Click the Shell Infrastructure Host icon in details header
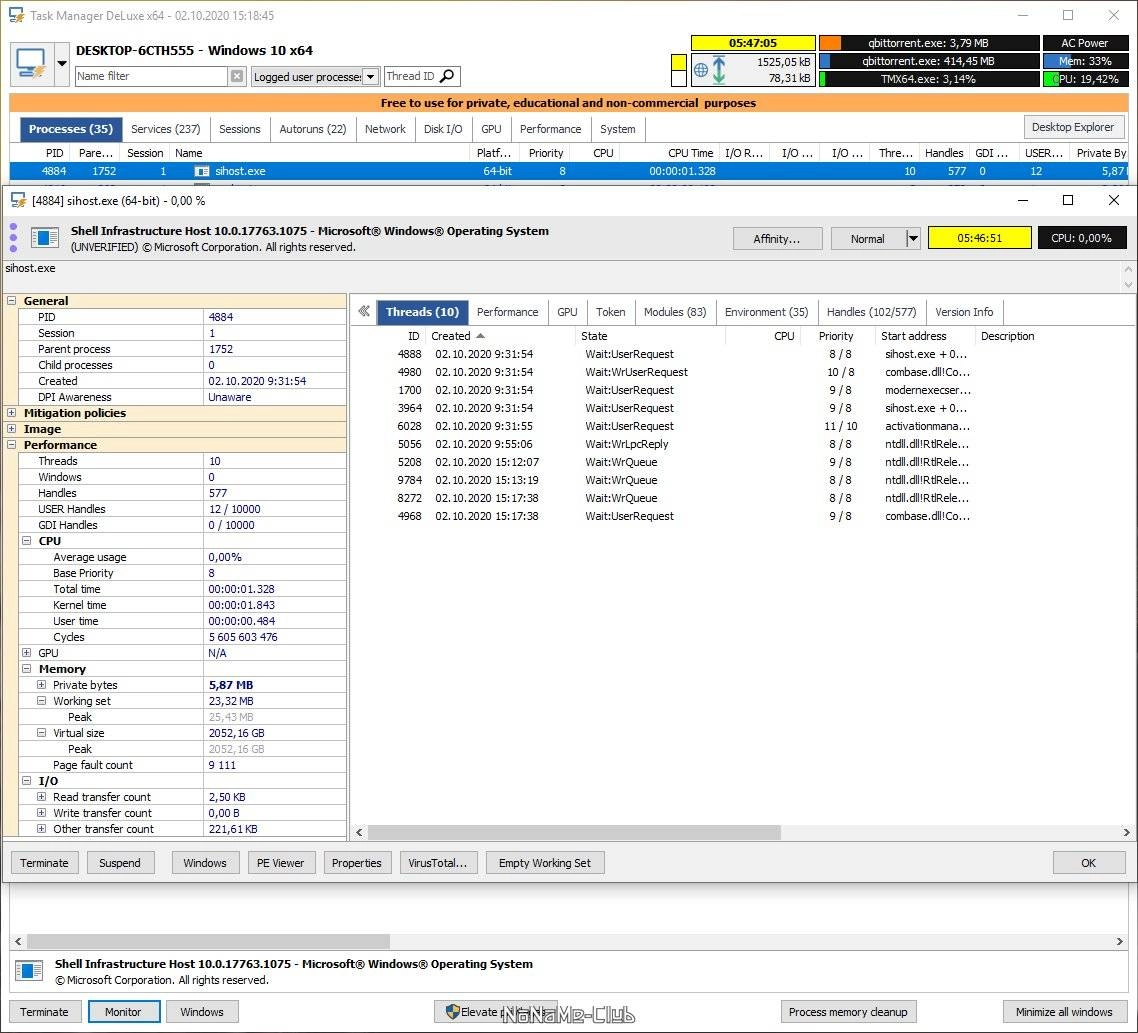 (x=44, y=238)
